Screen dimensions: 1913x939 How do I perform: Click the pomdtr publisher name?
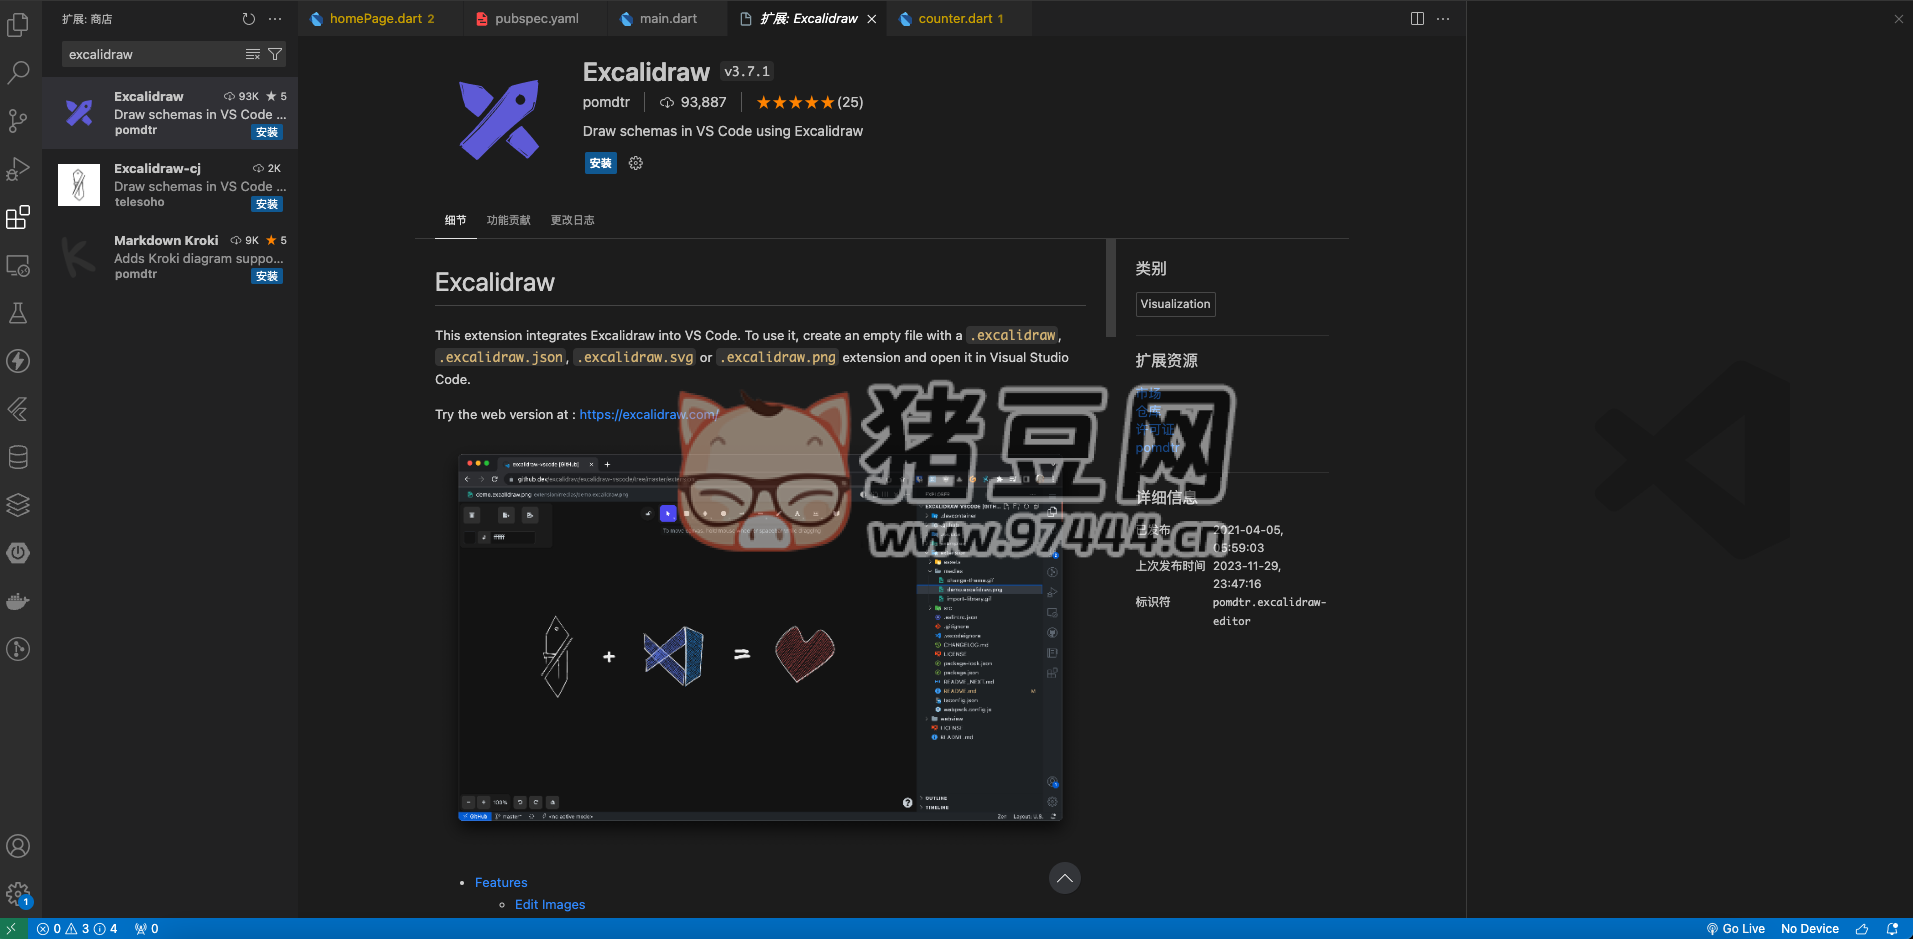point(606,102)
